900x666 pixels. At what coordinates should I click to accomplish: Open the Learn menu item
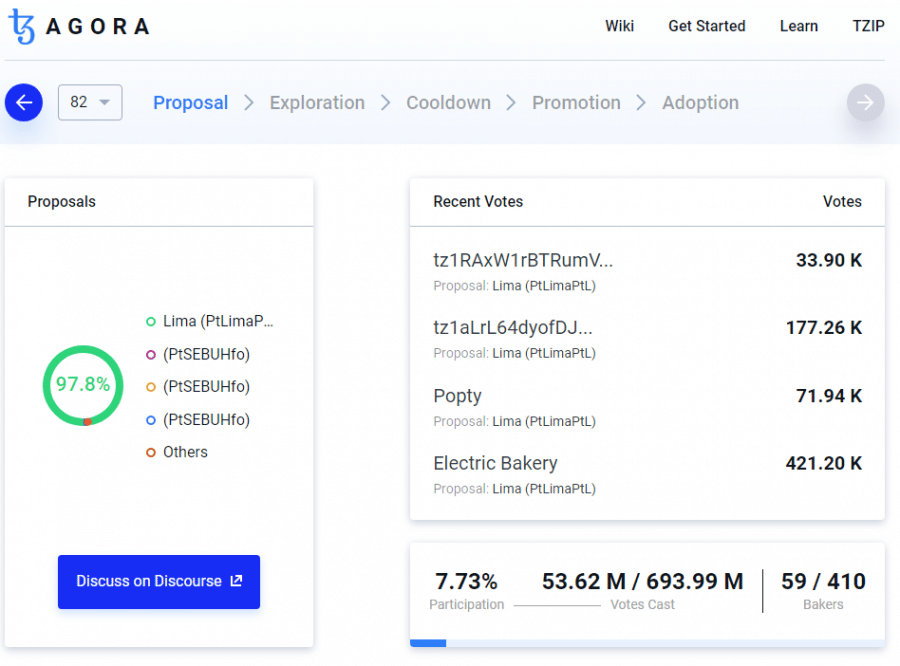pos(798,26)
